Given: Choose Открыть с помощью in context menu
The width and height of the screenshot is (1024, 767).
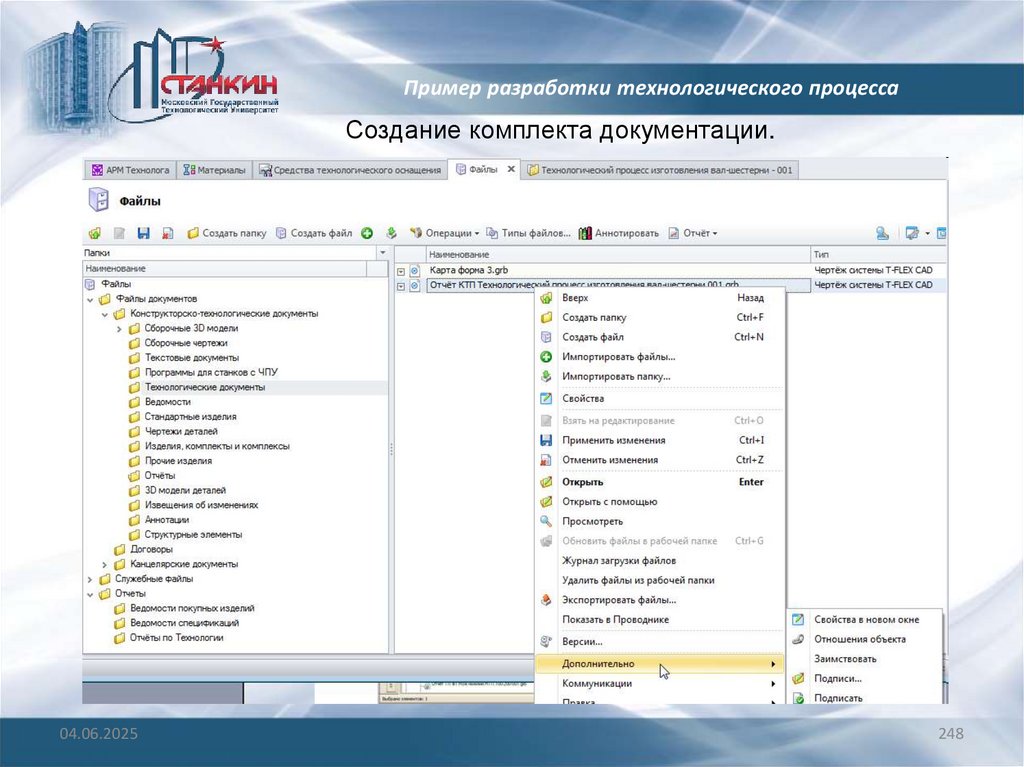Looking at the screenshot, I should pos(660,502).
